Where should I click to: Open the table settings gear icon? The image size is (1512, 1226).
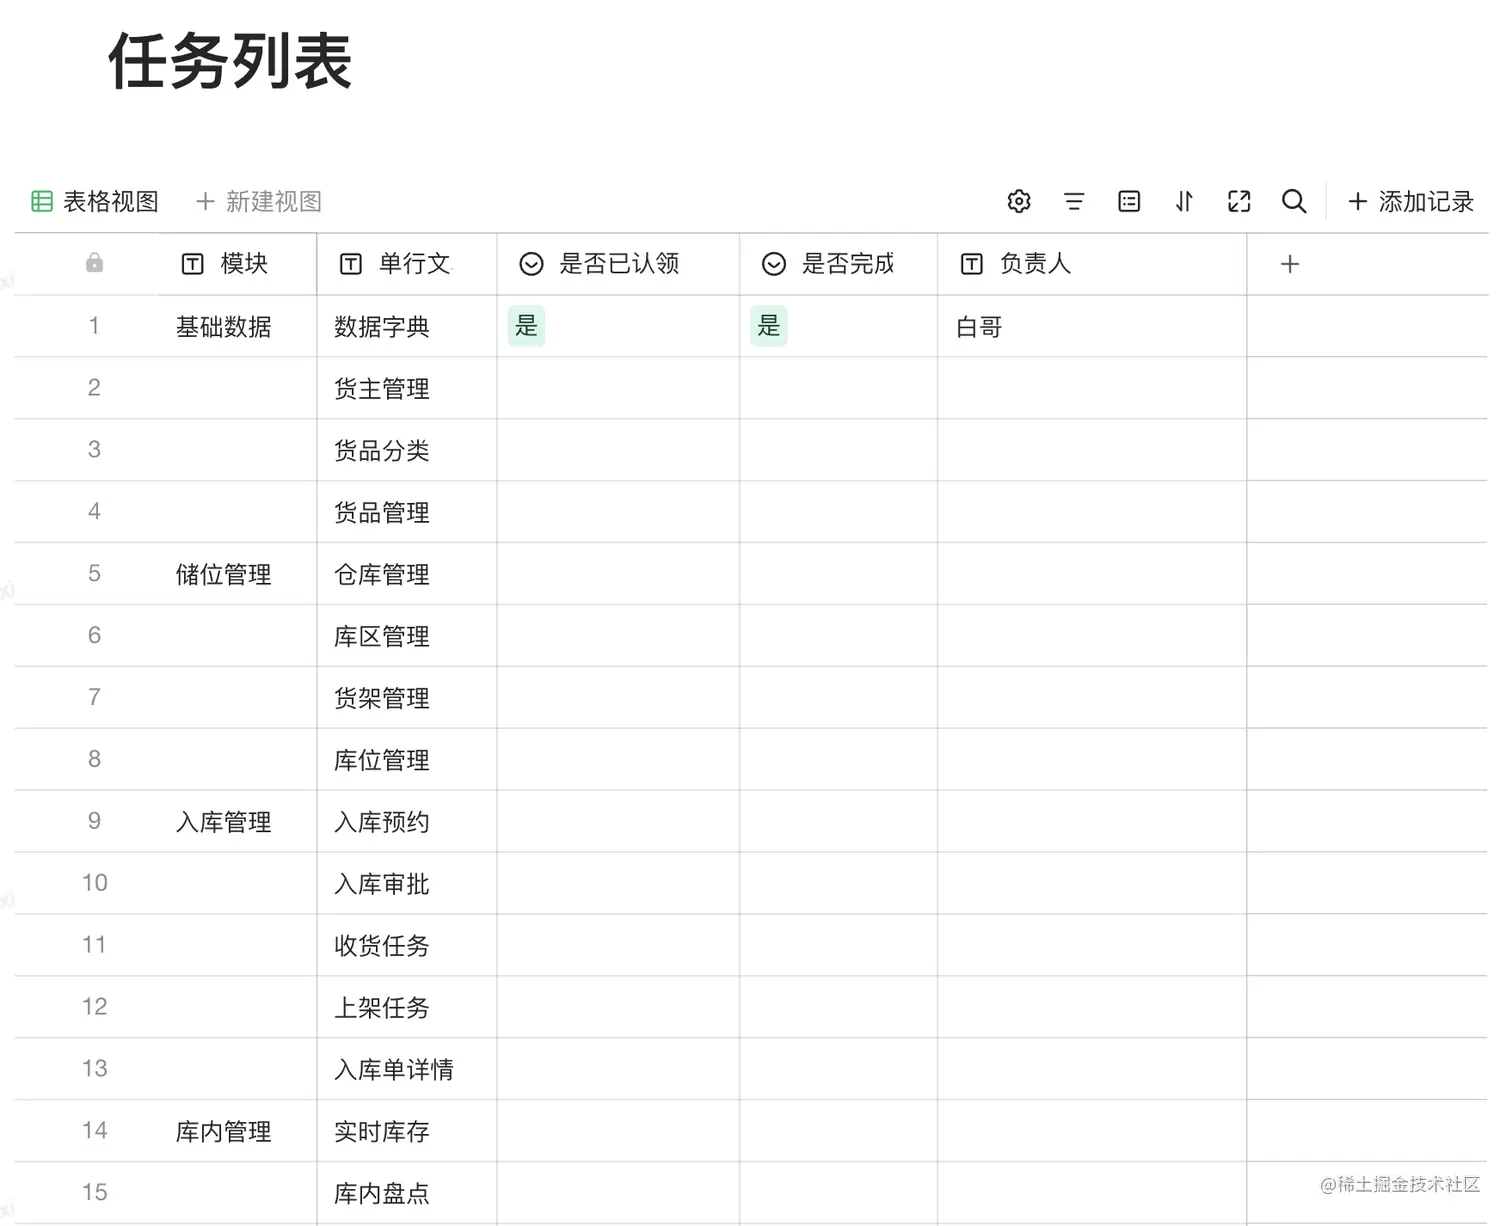pyautogui.click(x=1019, y=201)
